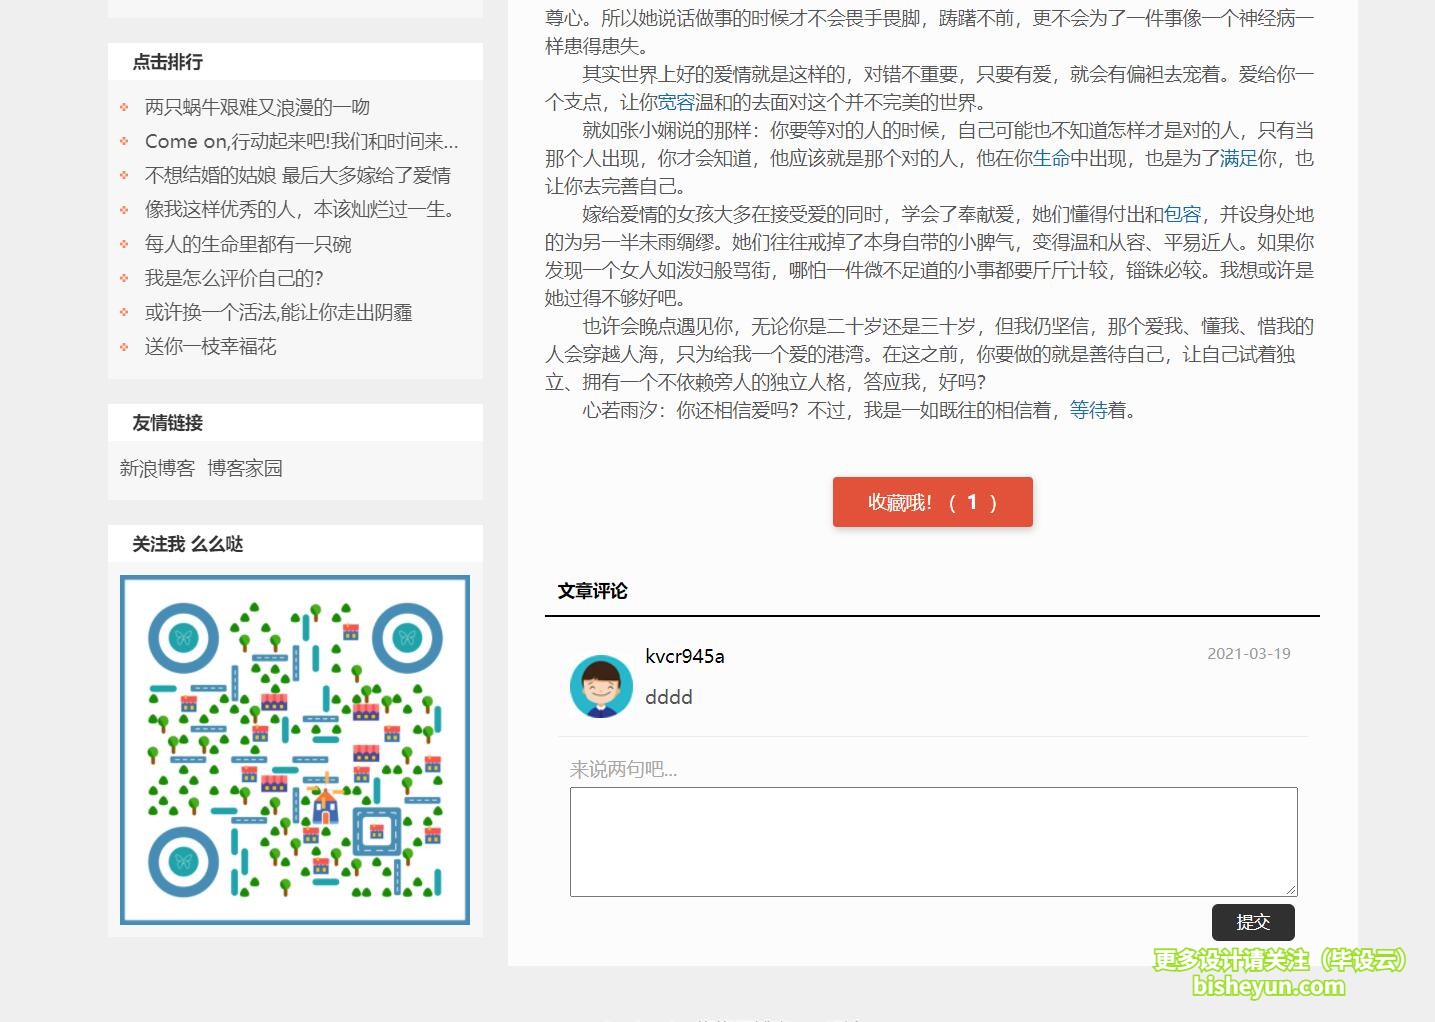This screenshot has height=1022, width=1435.
Task: Click the 点击排行 section heading
Action: tap(168, 62)
